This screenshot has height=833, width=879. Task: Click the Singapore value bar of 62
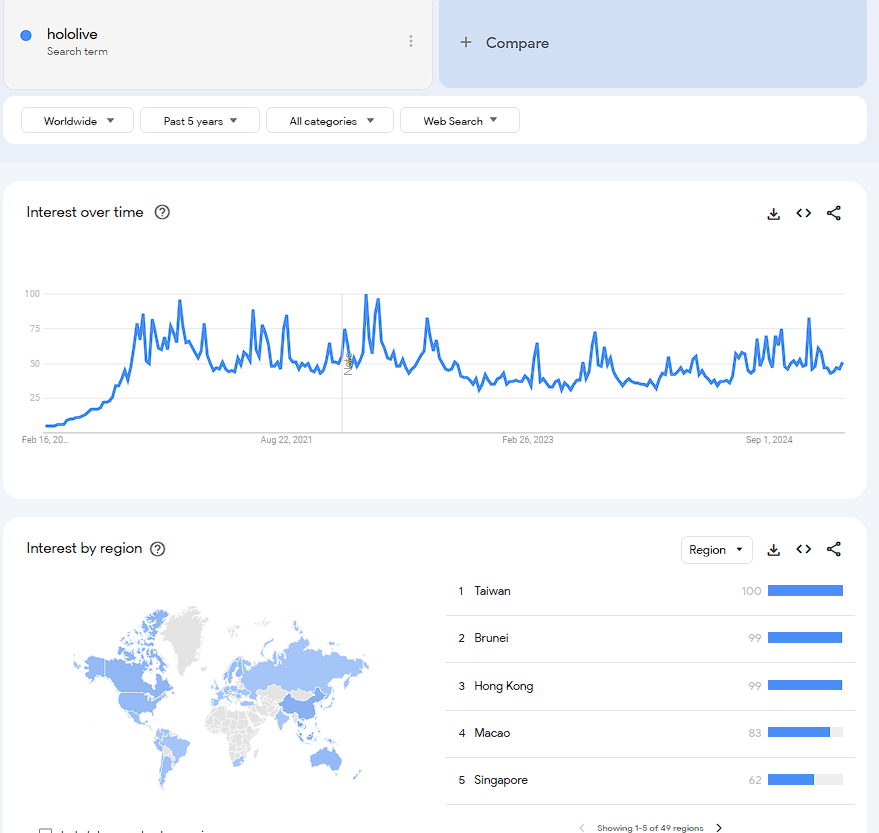[x=805, y=780]
